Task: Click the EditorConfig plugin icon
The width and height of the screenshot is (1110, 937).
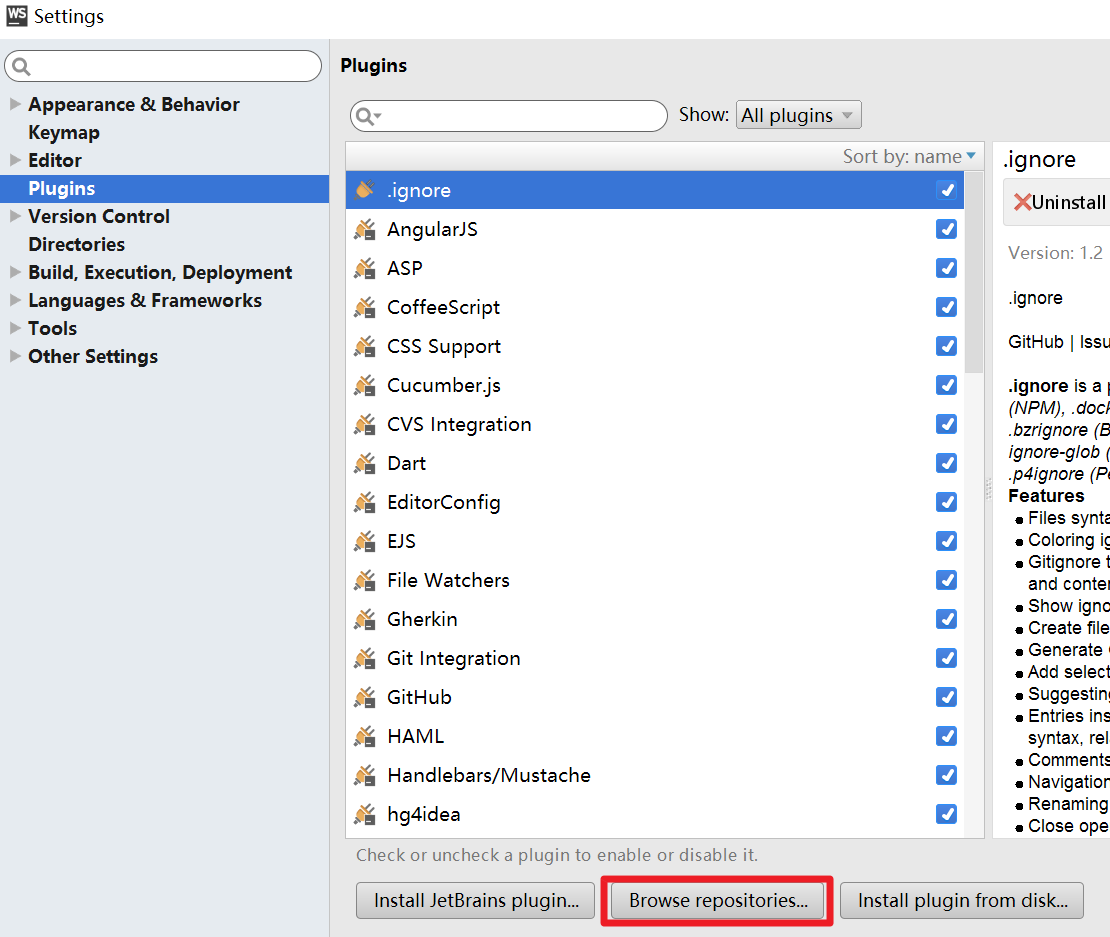Action: point(365,502)
